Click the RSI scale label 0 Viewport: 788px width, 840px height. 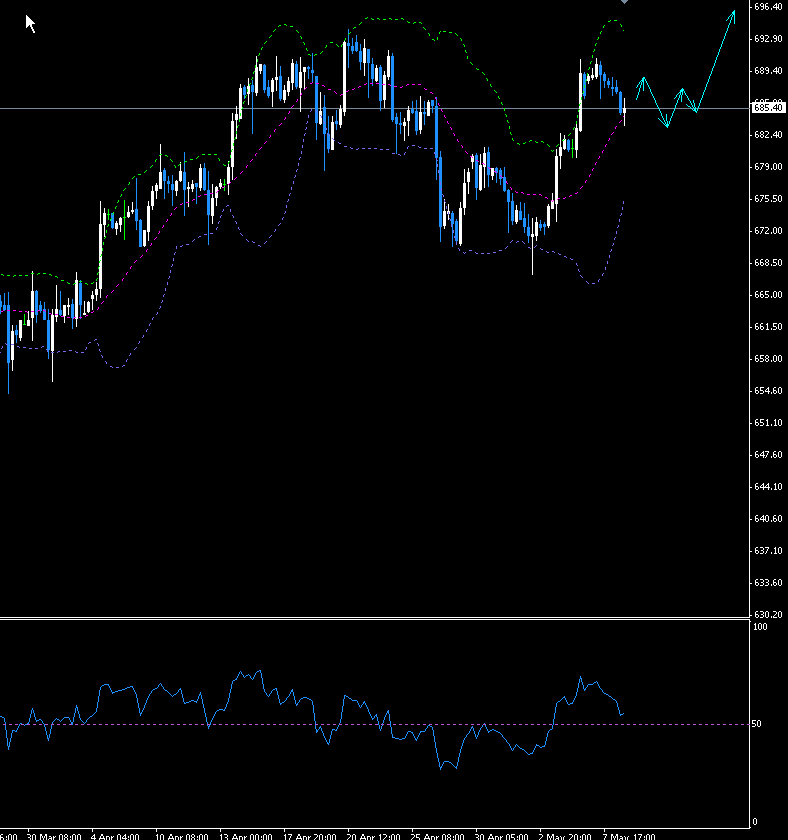755,822
